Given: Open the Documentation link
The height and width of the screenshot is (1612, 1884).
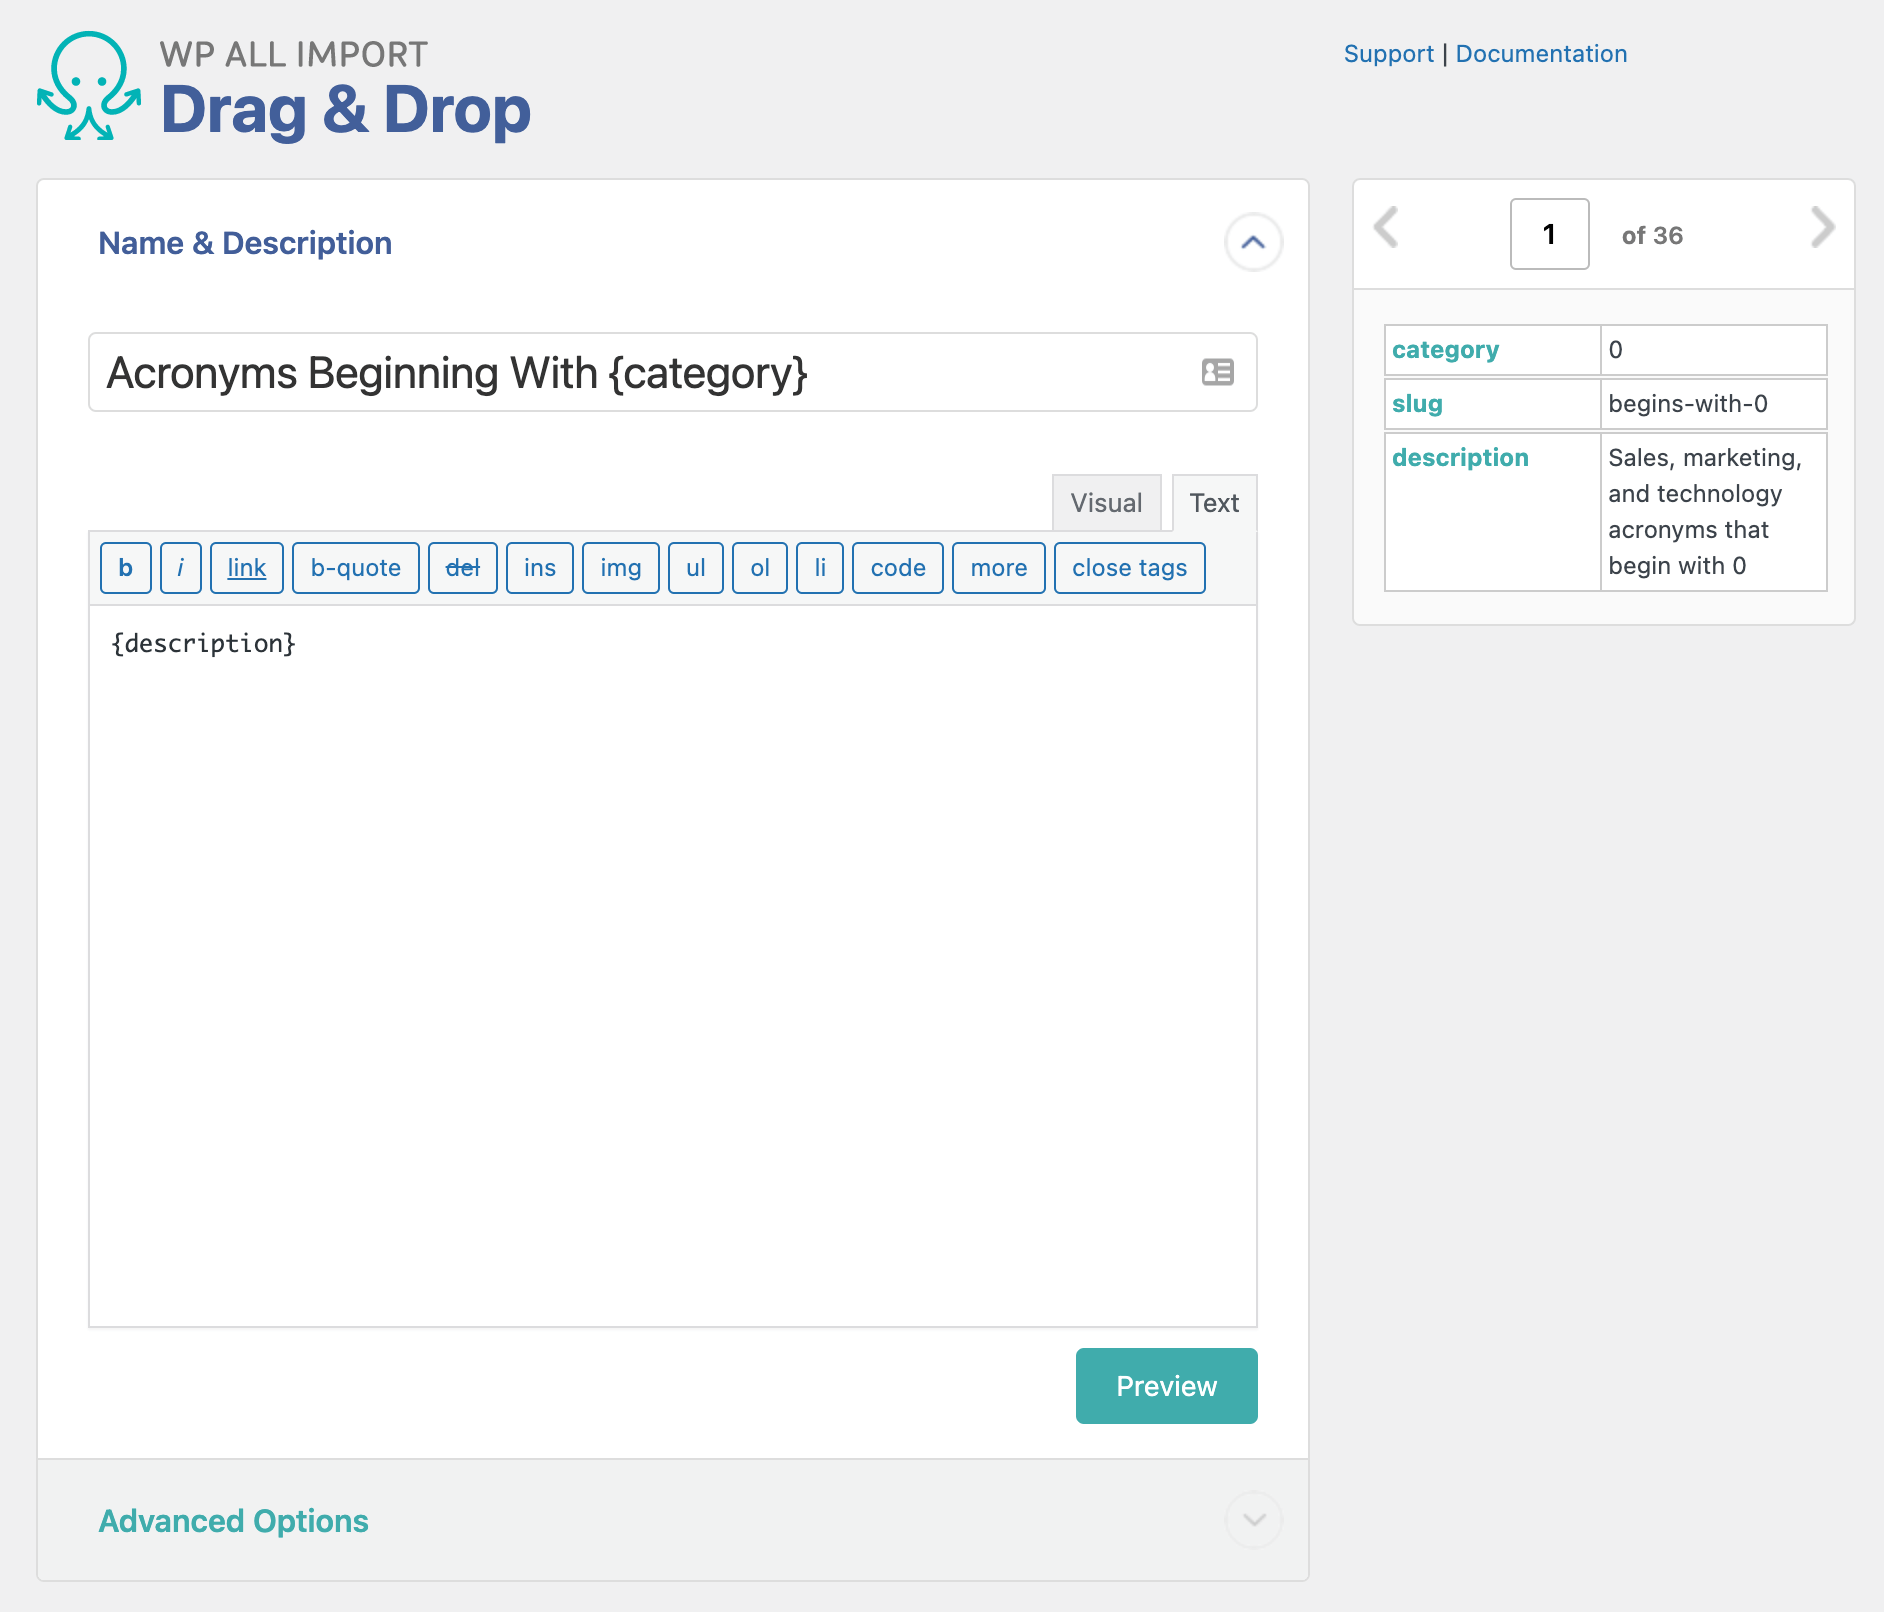Looking at the screenshot, I should [x=1541, y=54].
